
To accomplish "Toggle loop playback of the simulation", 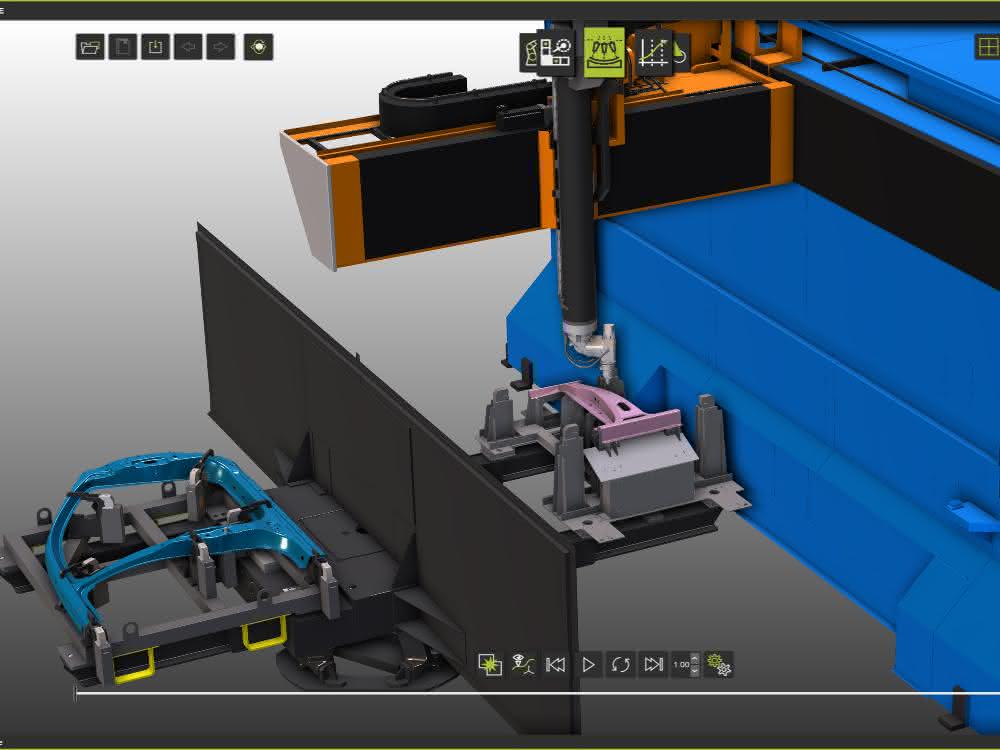I will [x=621, y=665].
